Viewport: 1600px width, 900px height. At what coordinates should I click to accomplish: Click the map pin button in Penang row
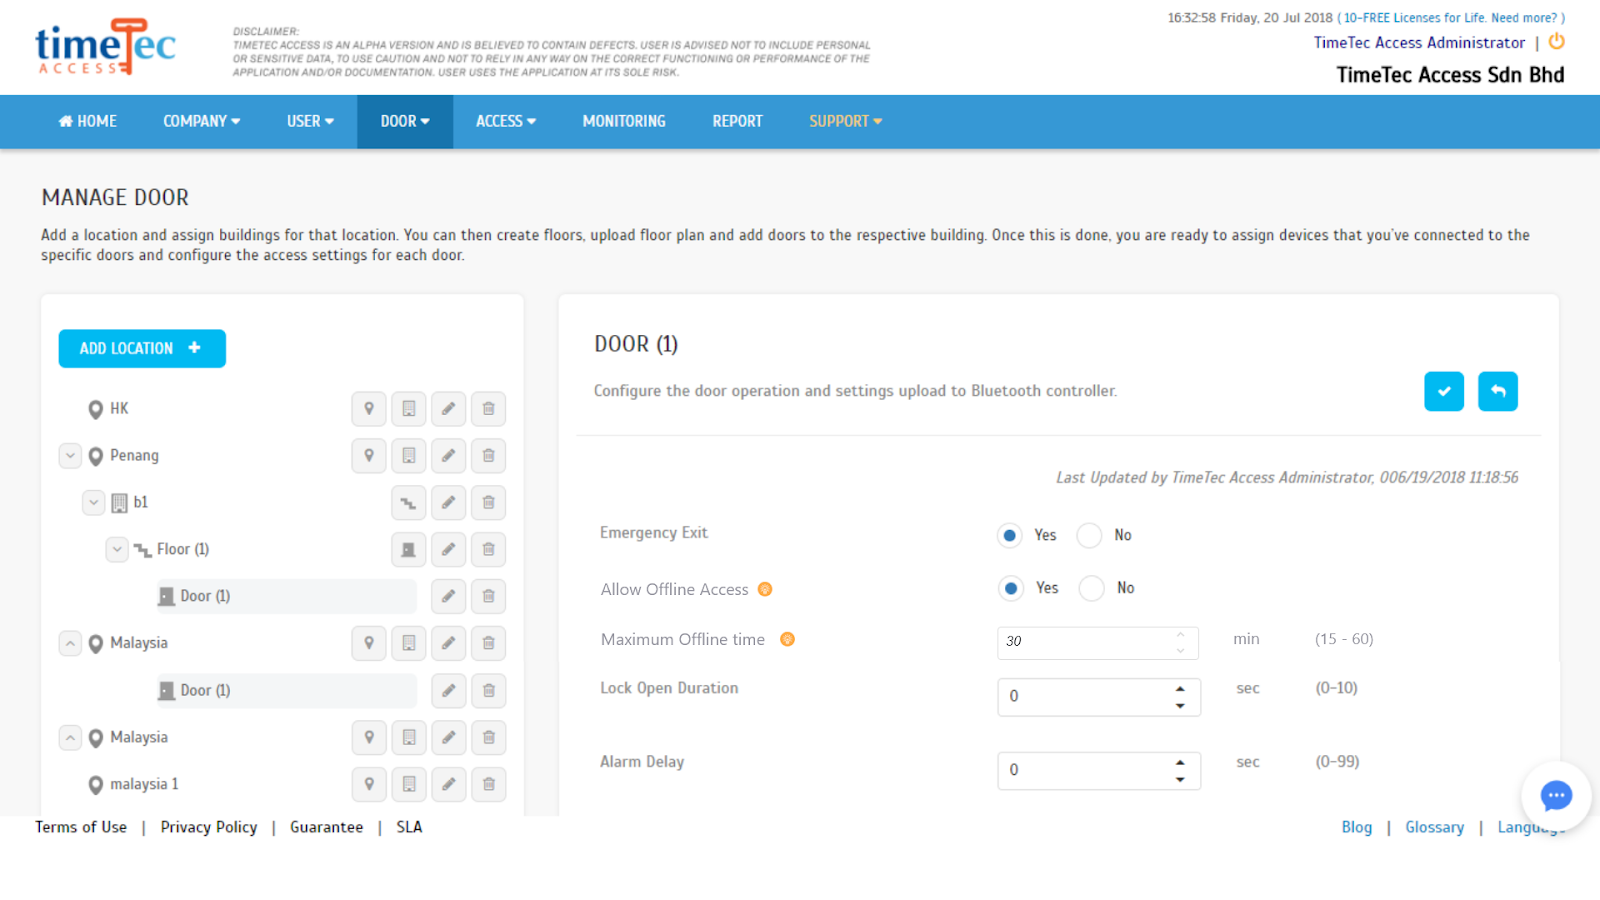coord(369,455)
